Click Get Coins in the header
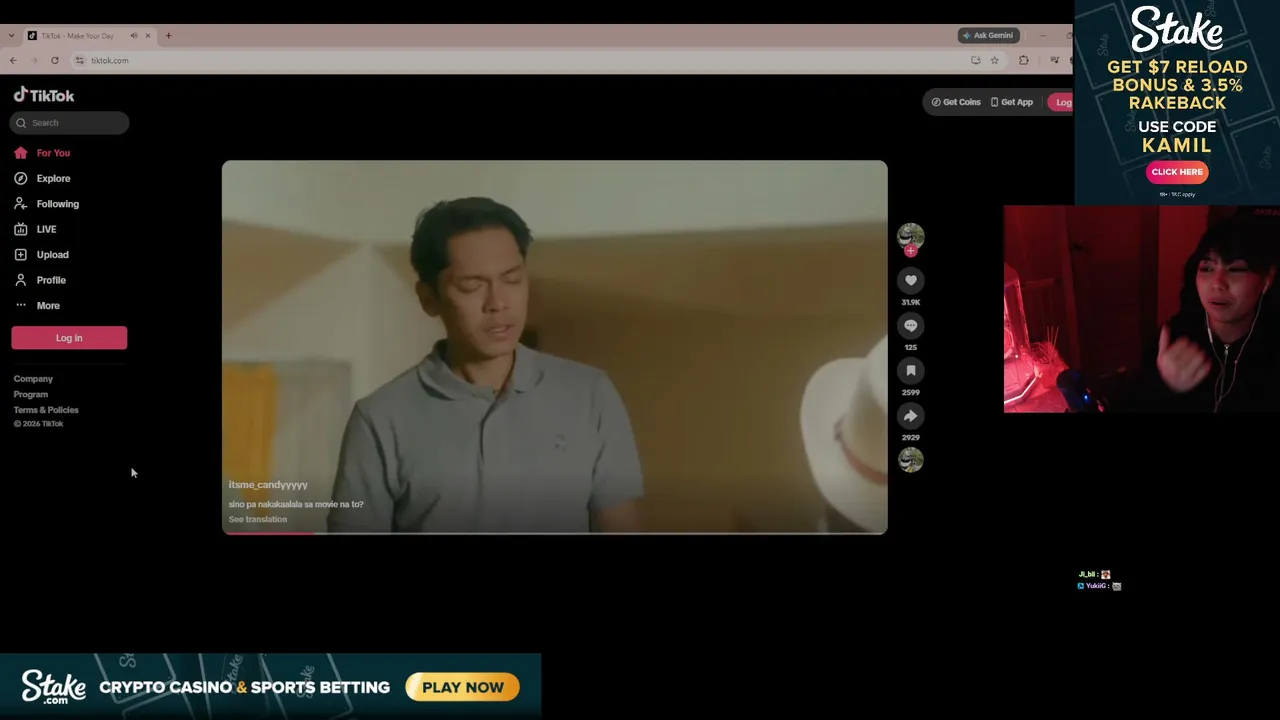 coord(956,102)
